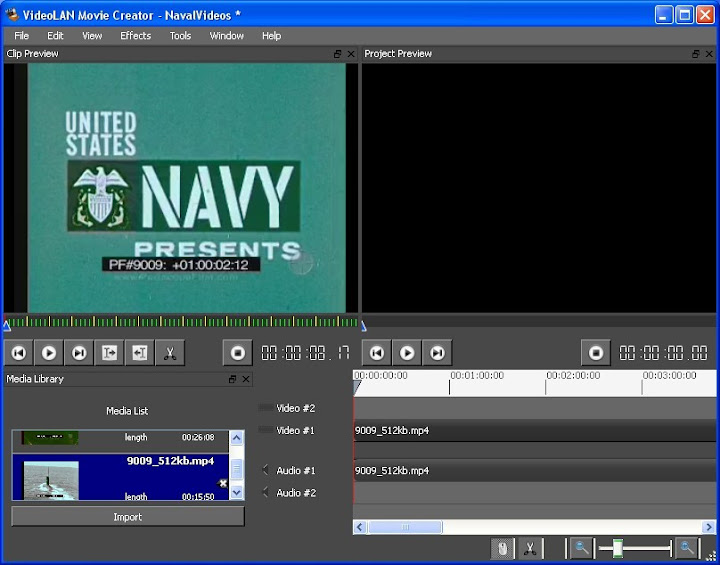Skip to next frame in Project Preview
This screenshot has height=565, width=720.
pos(437,353)
